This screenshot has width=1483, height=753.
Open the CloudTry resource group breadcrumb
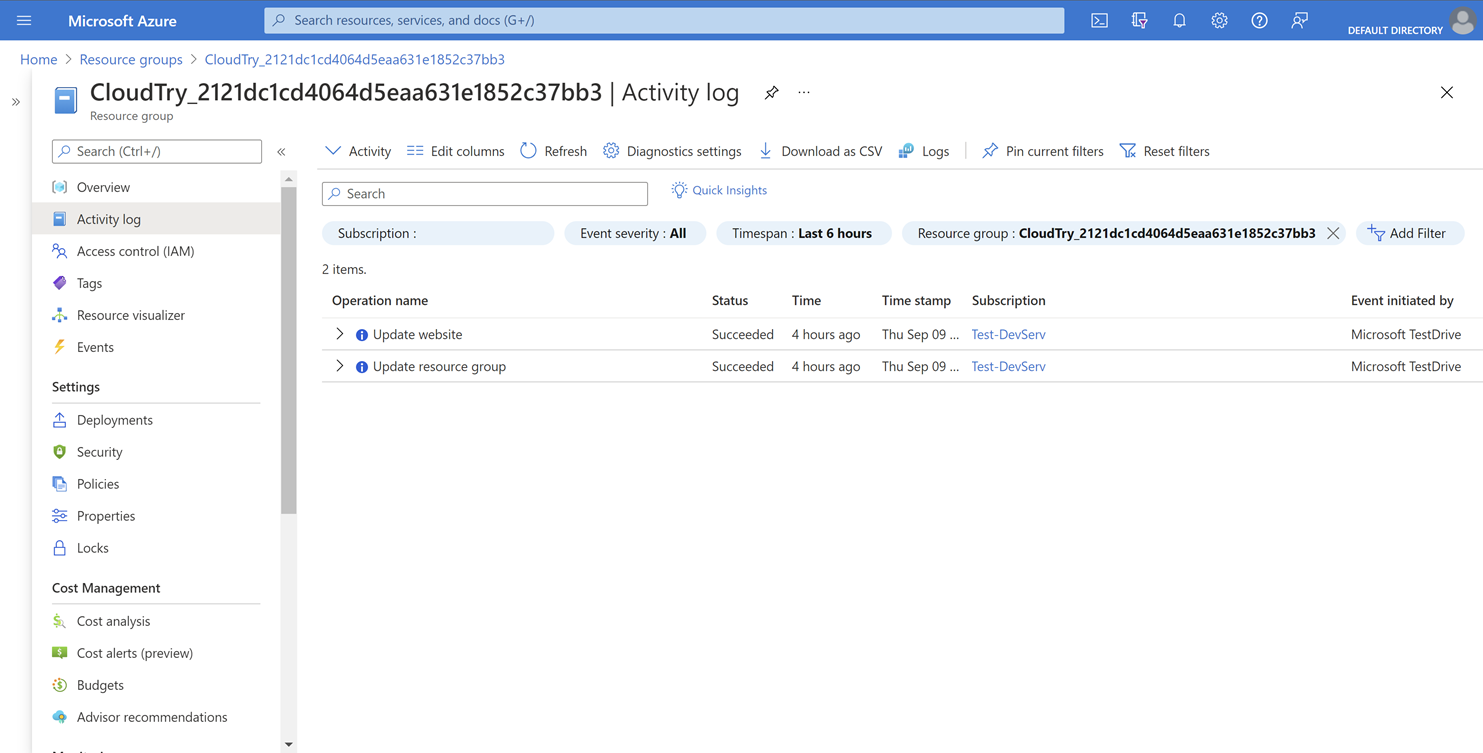click(x=355, y=59)
